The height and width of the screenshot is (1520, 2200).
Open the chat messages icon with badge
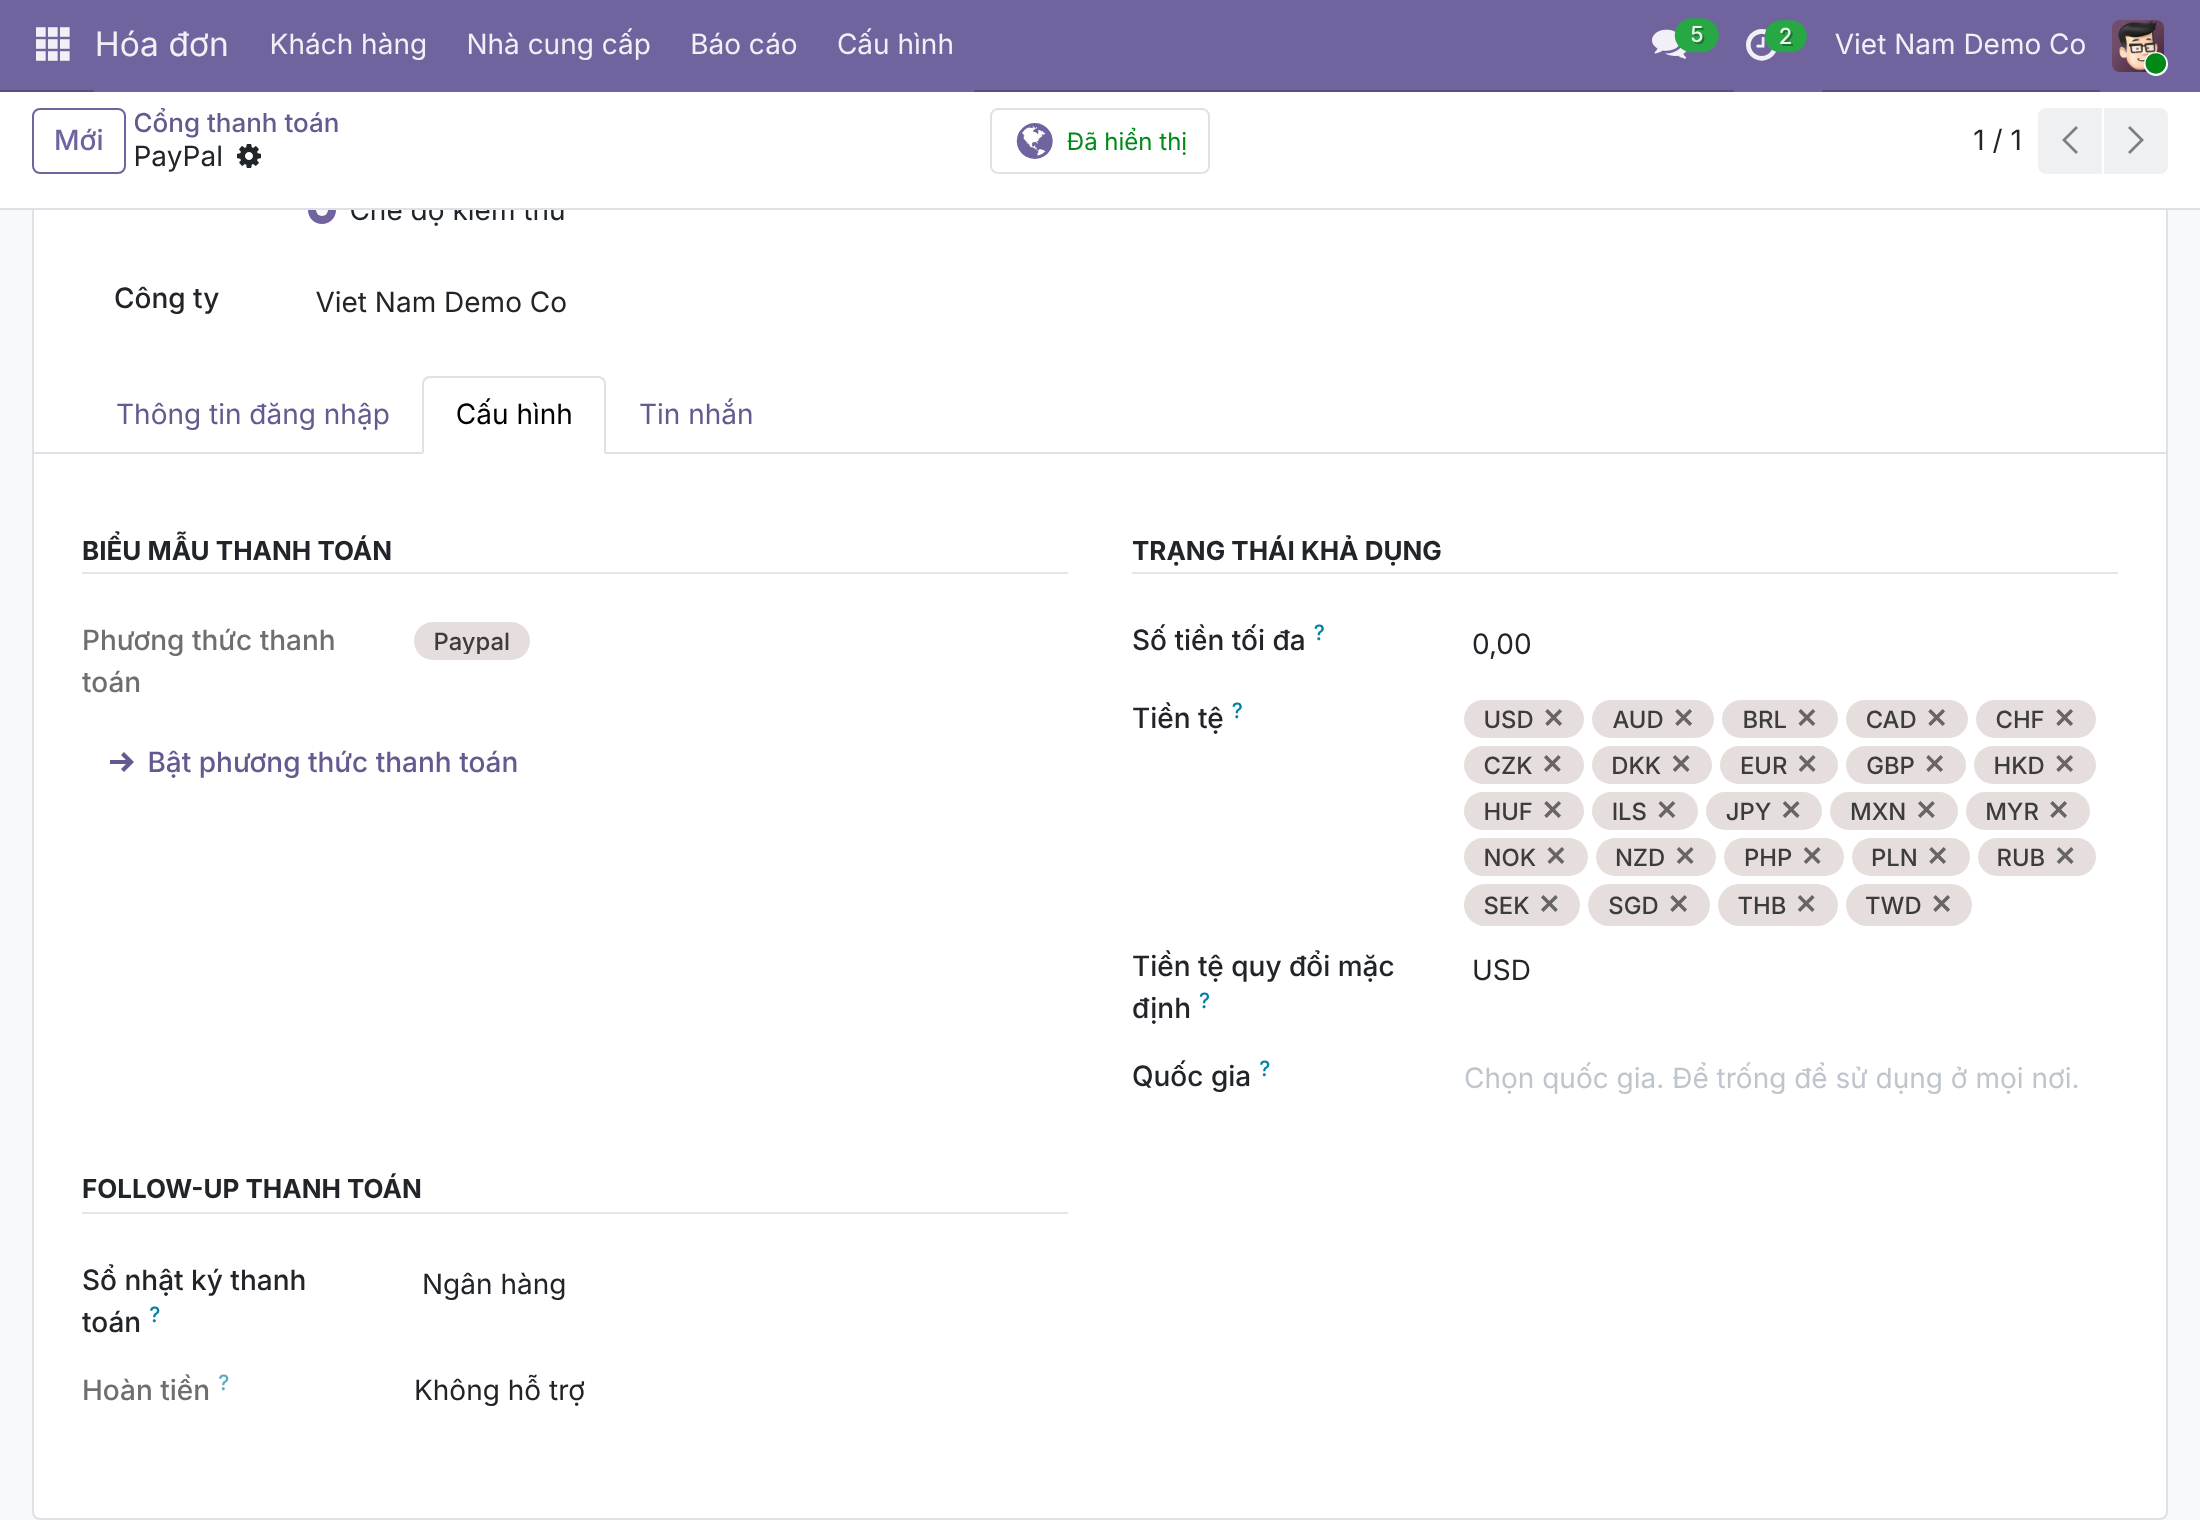[1670, 44]
